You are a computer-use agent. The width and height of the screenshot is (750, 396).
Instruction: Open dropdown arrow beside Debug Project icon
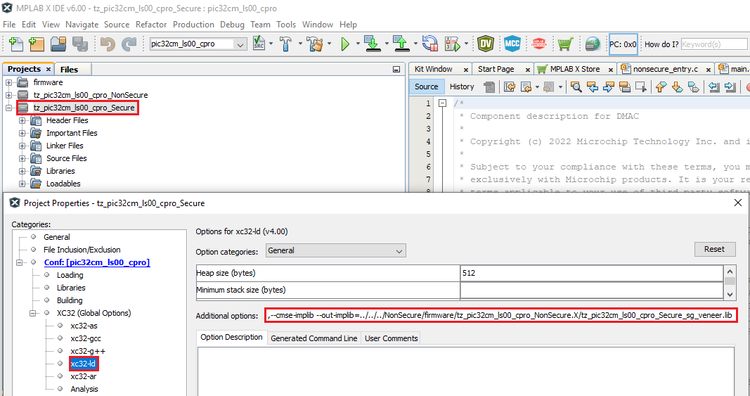coord(466,44)
